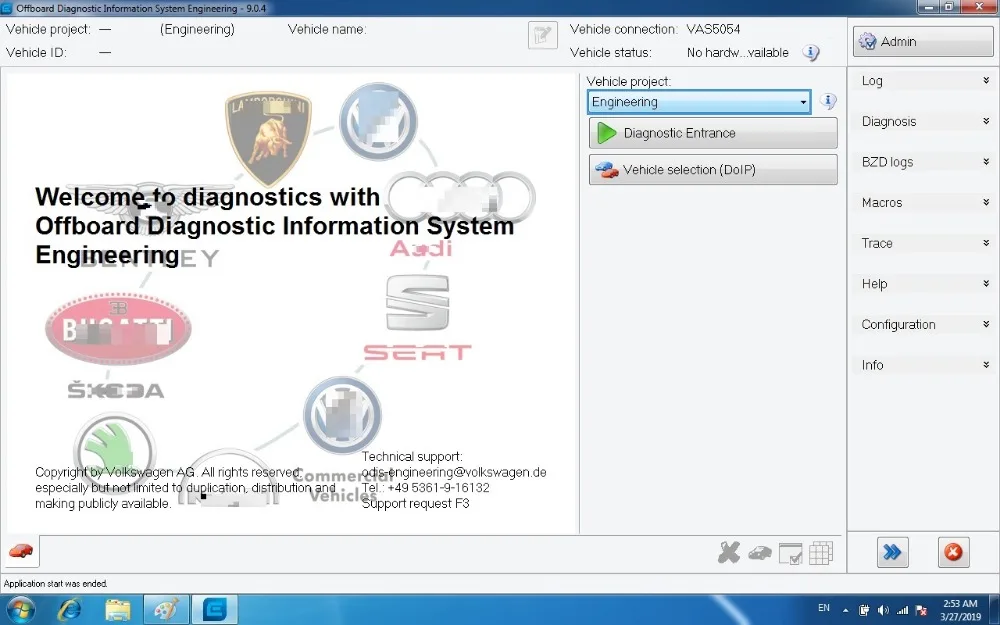Click the edit vehicle note icon

543,36
